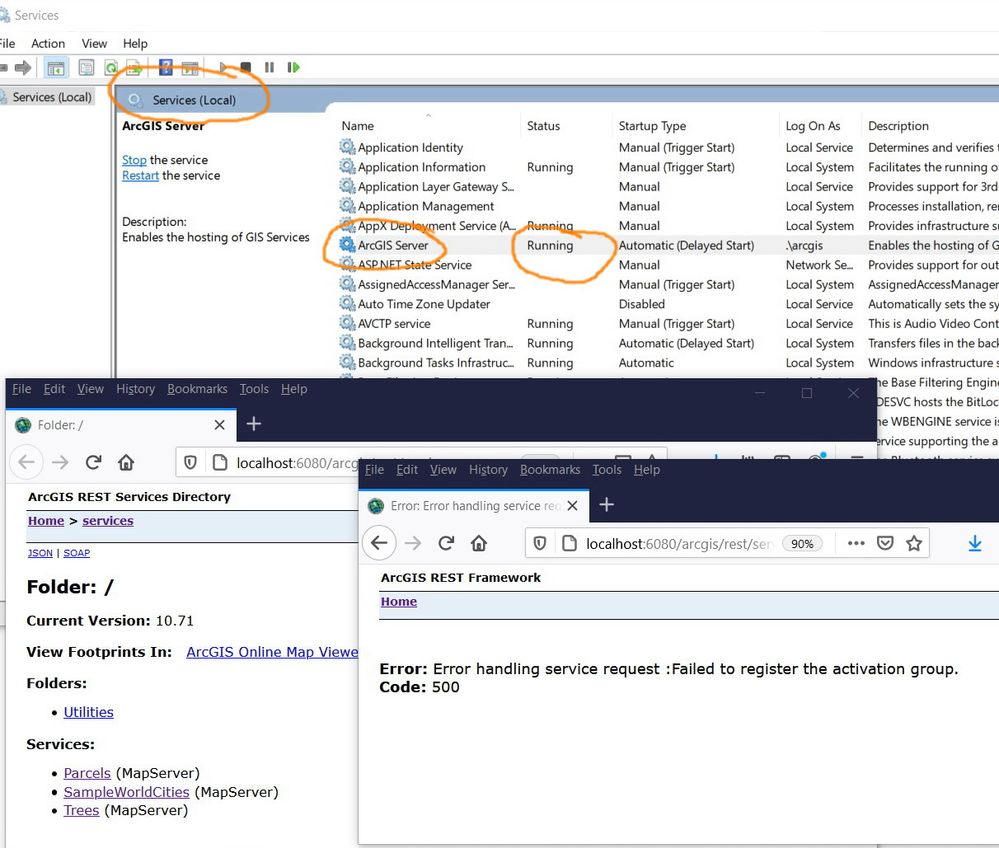Open new tab next to Folder tab
999x848 pixels.
click(254, 424)
